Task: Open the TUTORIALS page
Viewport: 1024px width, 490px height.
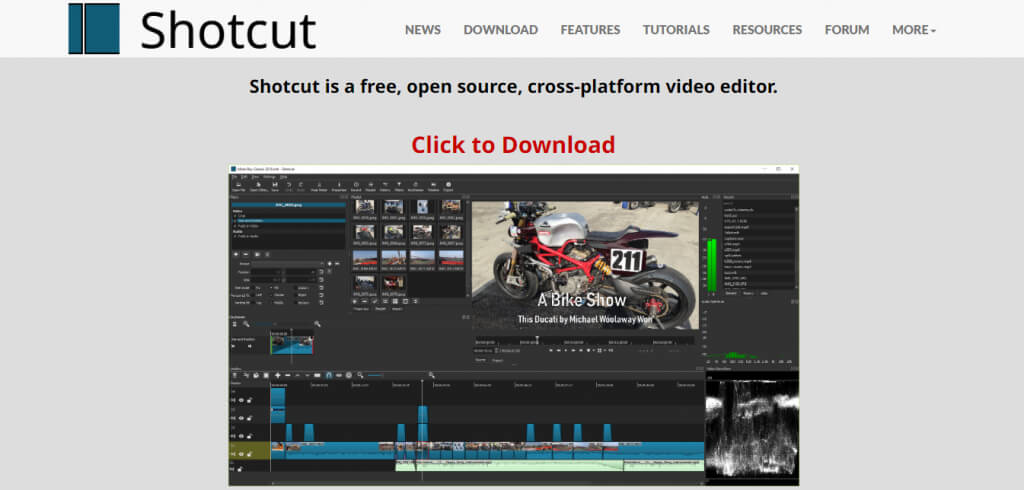Action: (676, 30)
